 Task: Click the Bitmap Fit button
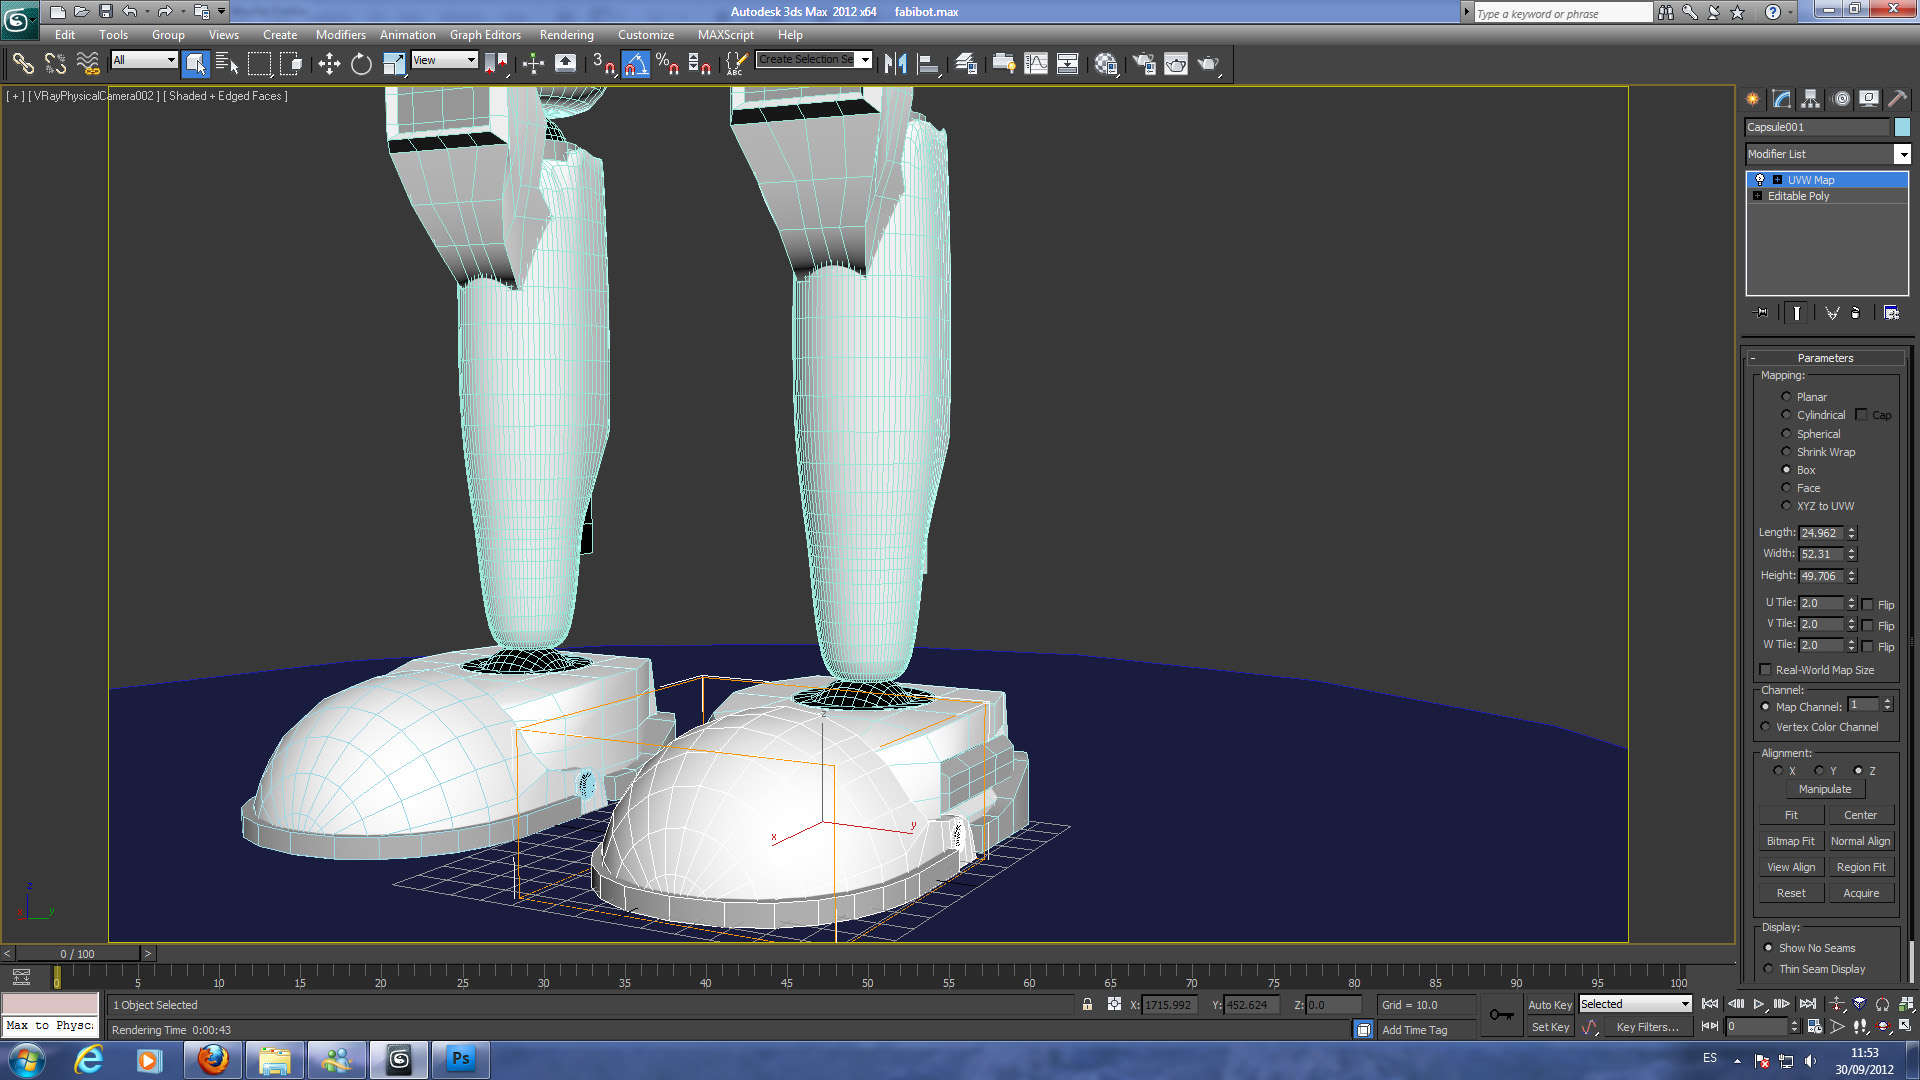click(x=1790, y=841)
